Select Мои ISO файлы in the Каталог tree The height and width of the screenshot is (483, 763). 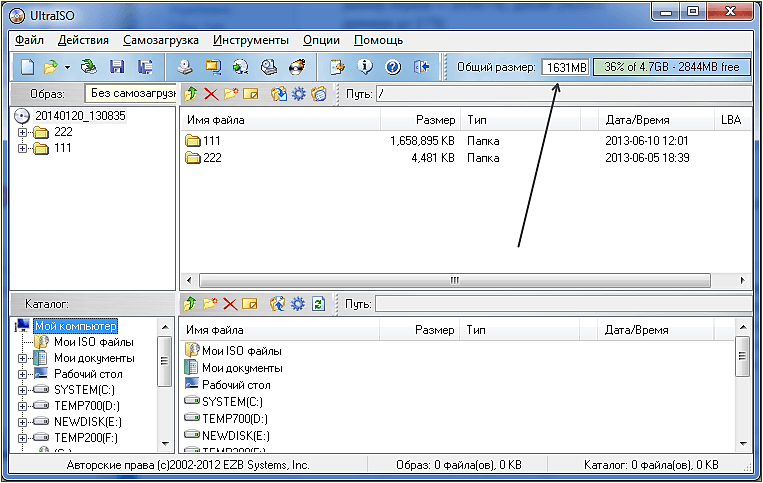(94, 342)
